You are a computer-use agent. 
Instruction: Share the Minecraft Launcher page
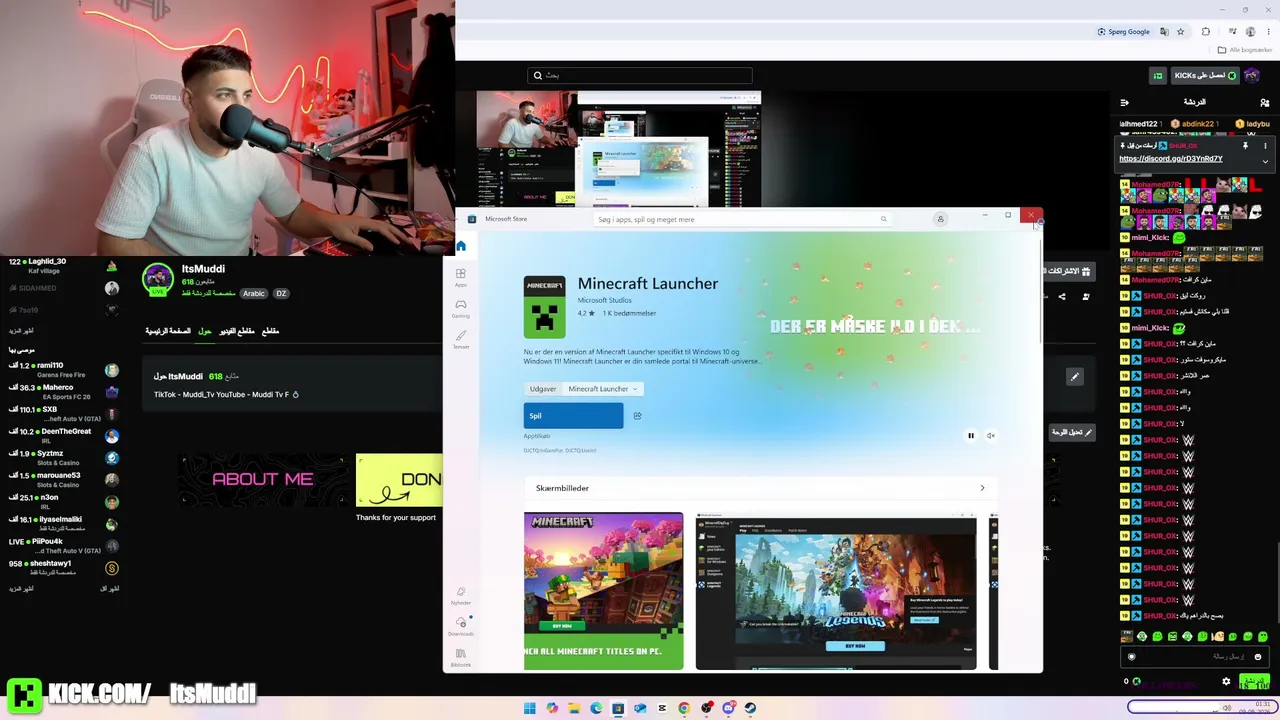pyautogui.click(x=637, y=416)
